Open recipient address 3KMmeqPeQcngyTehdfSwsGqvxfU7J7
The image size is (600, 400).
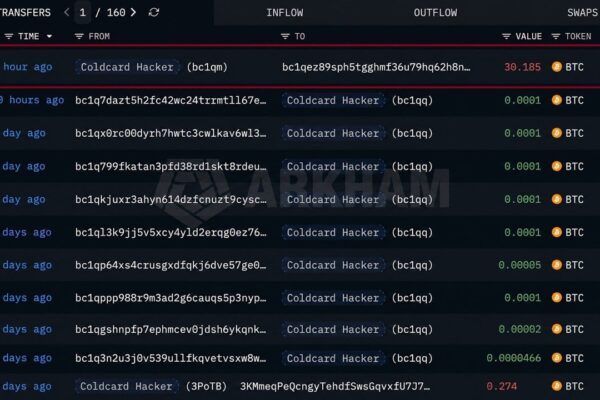click(x=335, y=386)
